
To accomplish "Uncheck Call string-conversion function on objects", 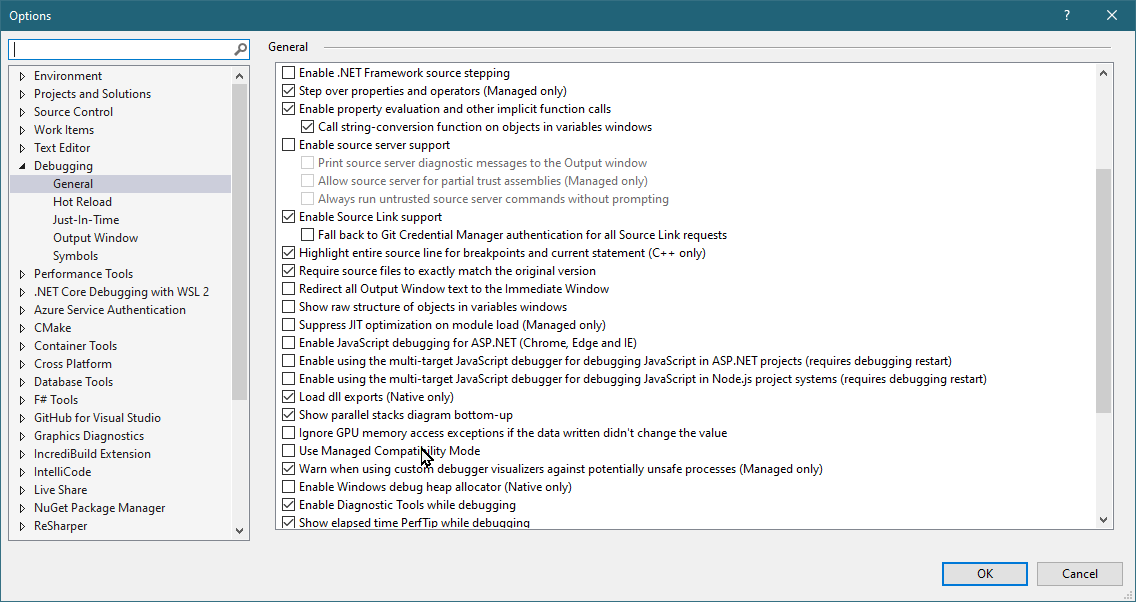I will (307, 127).
